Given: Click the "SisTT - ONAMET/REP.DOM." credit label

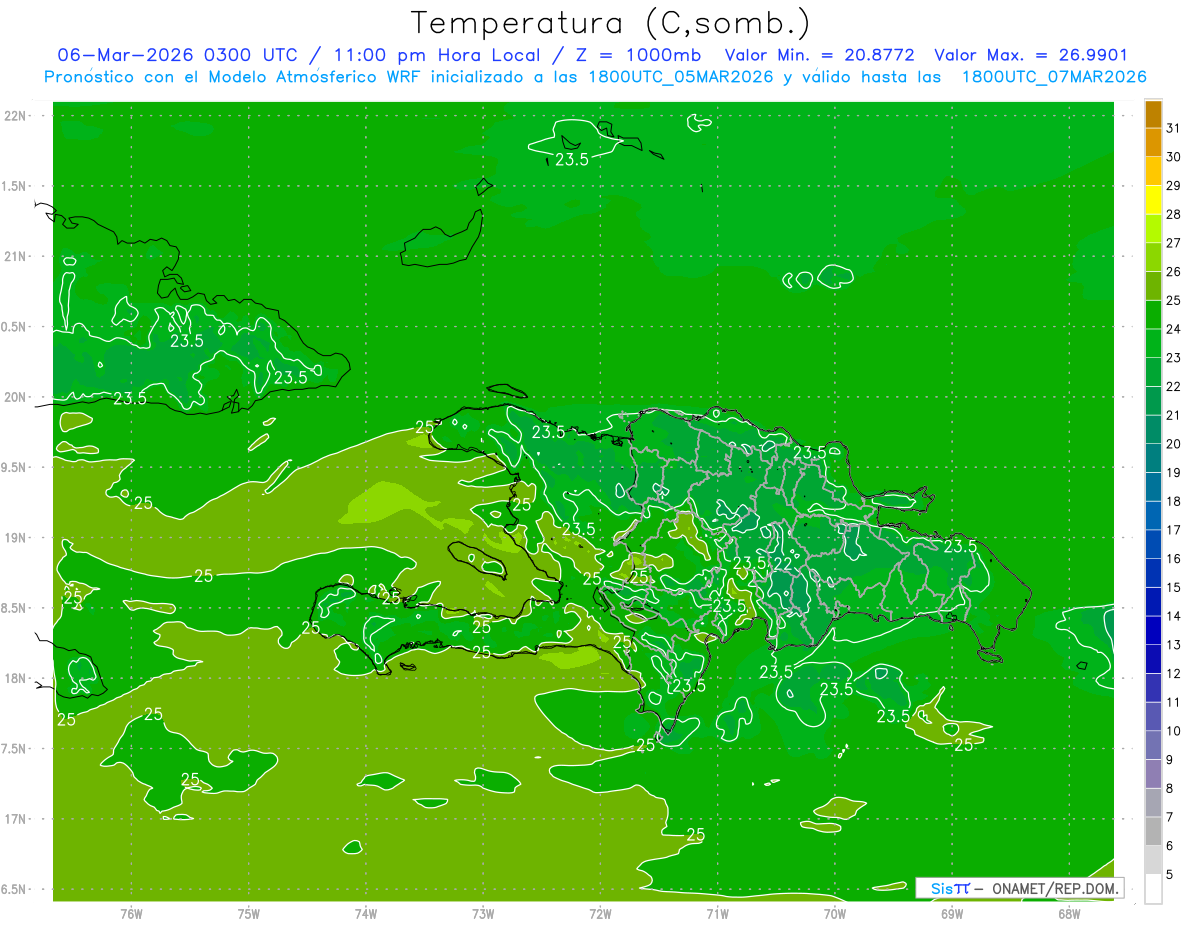Looking at the screenshot, I should 1019,888.
